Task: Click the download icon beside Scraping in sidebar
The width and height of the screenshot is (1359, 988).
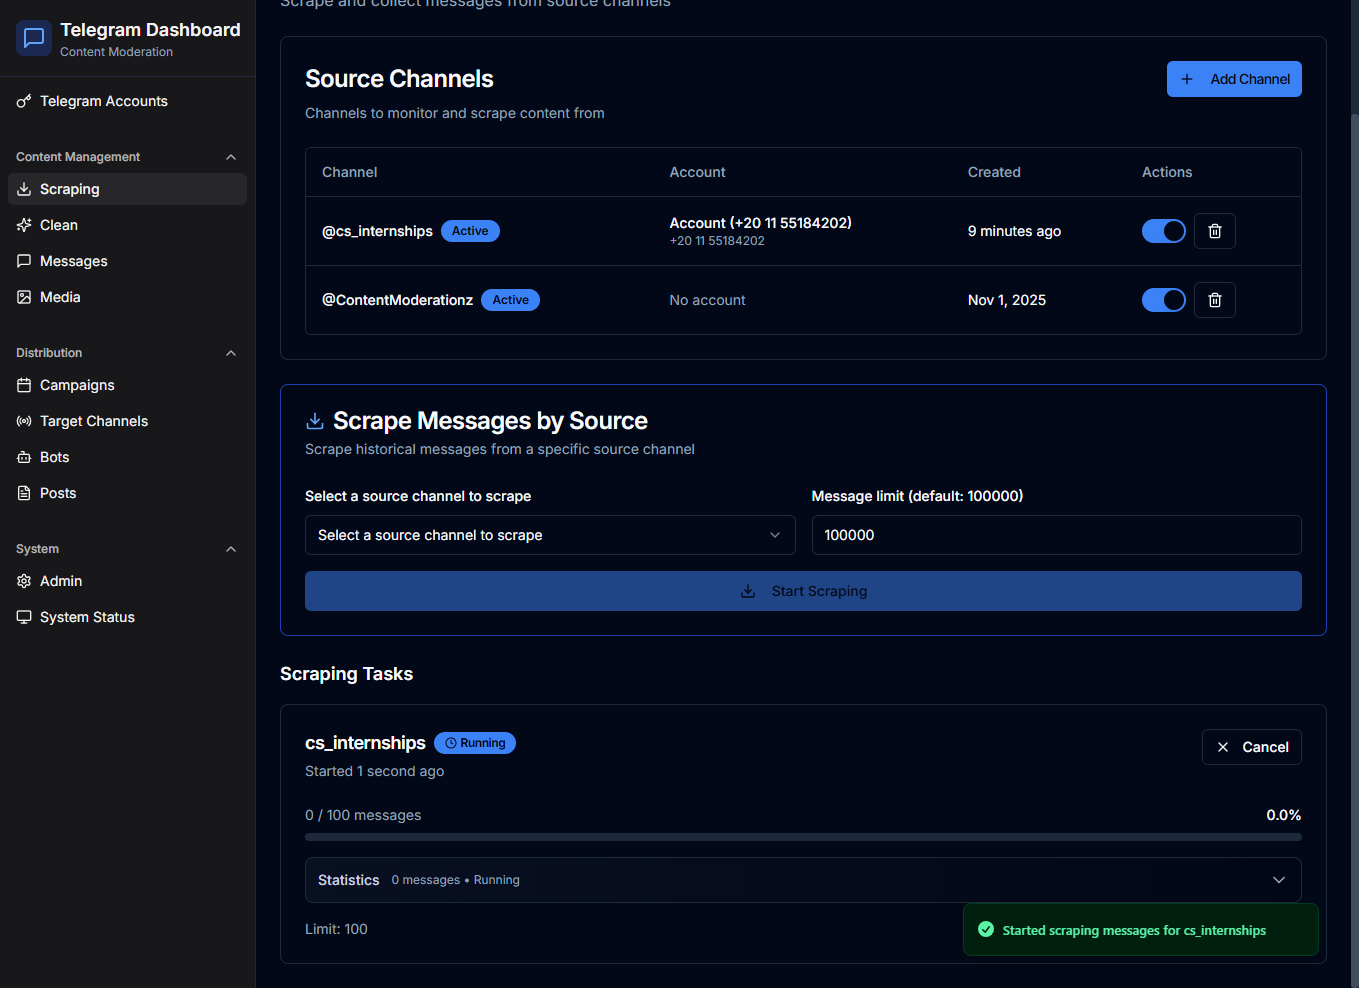Action: point(24,189)
